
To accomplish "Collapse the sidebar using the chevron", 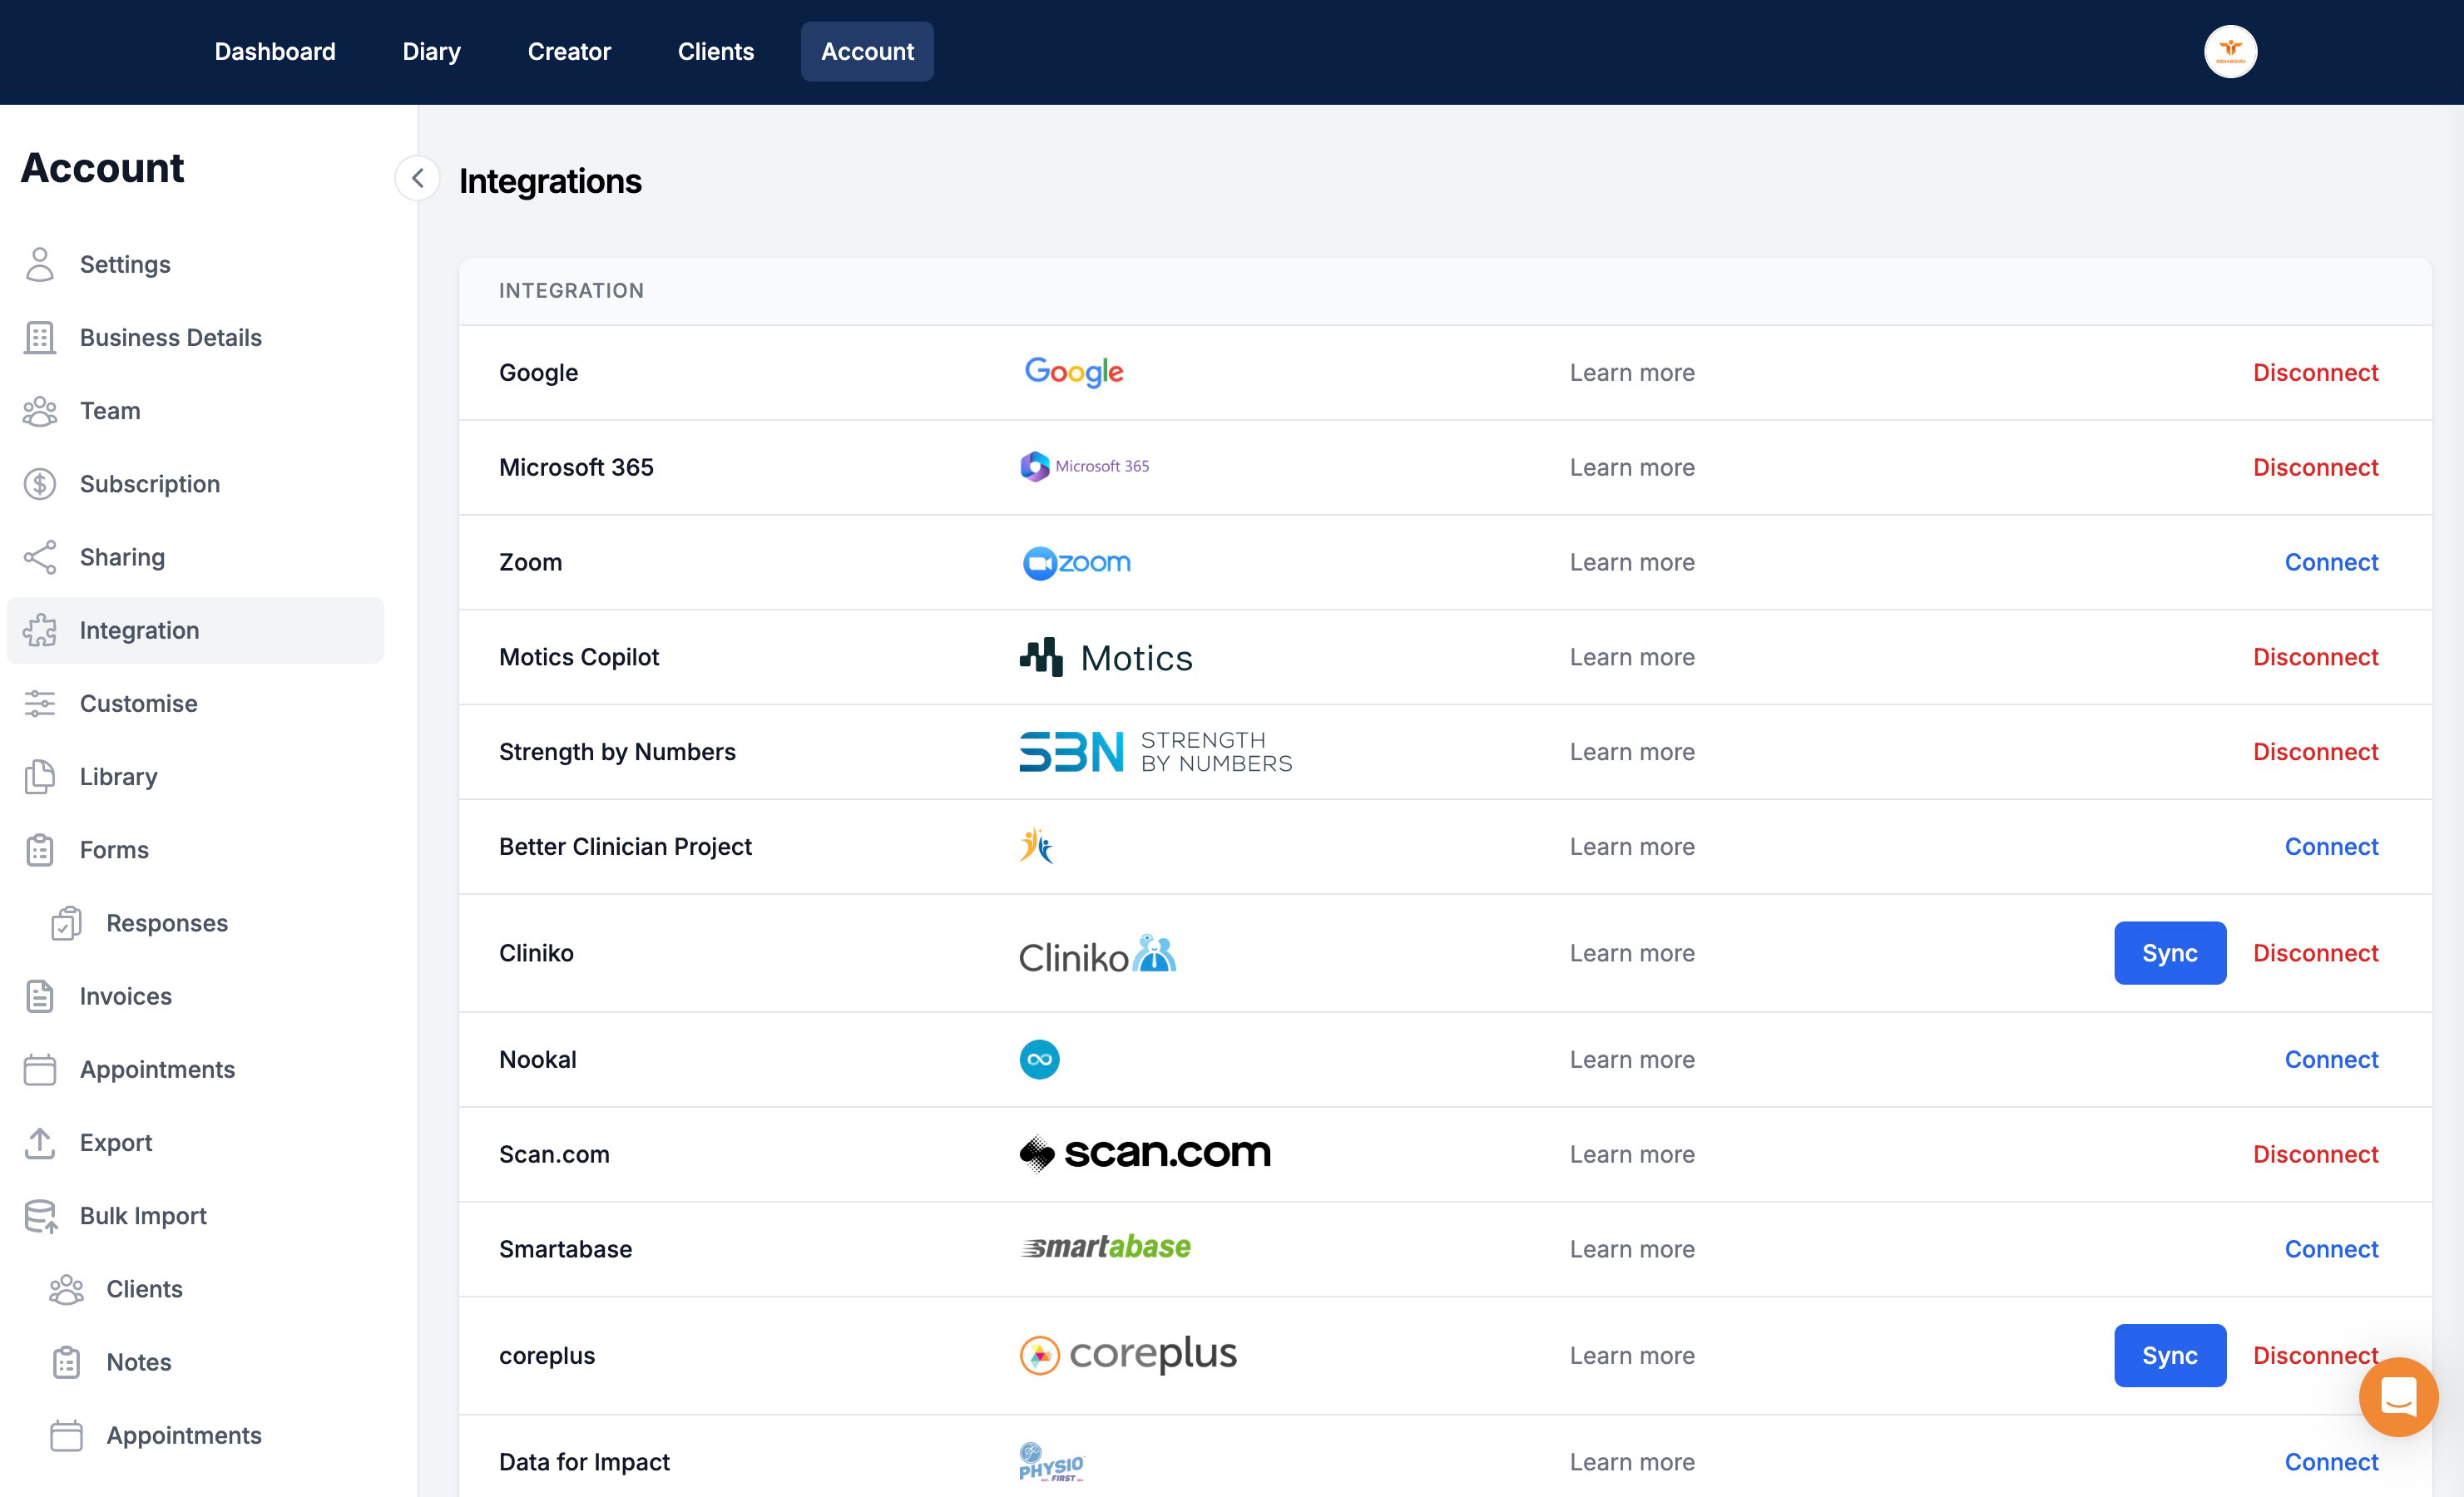I will point(417,178).
